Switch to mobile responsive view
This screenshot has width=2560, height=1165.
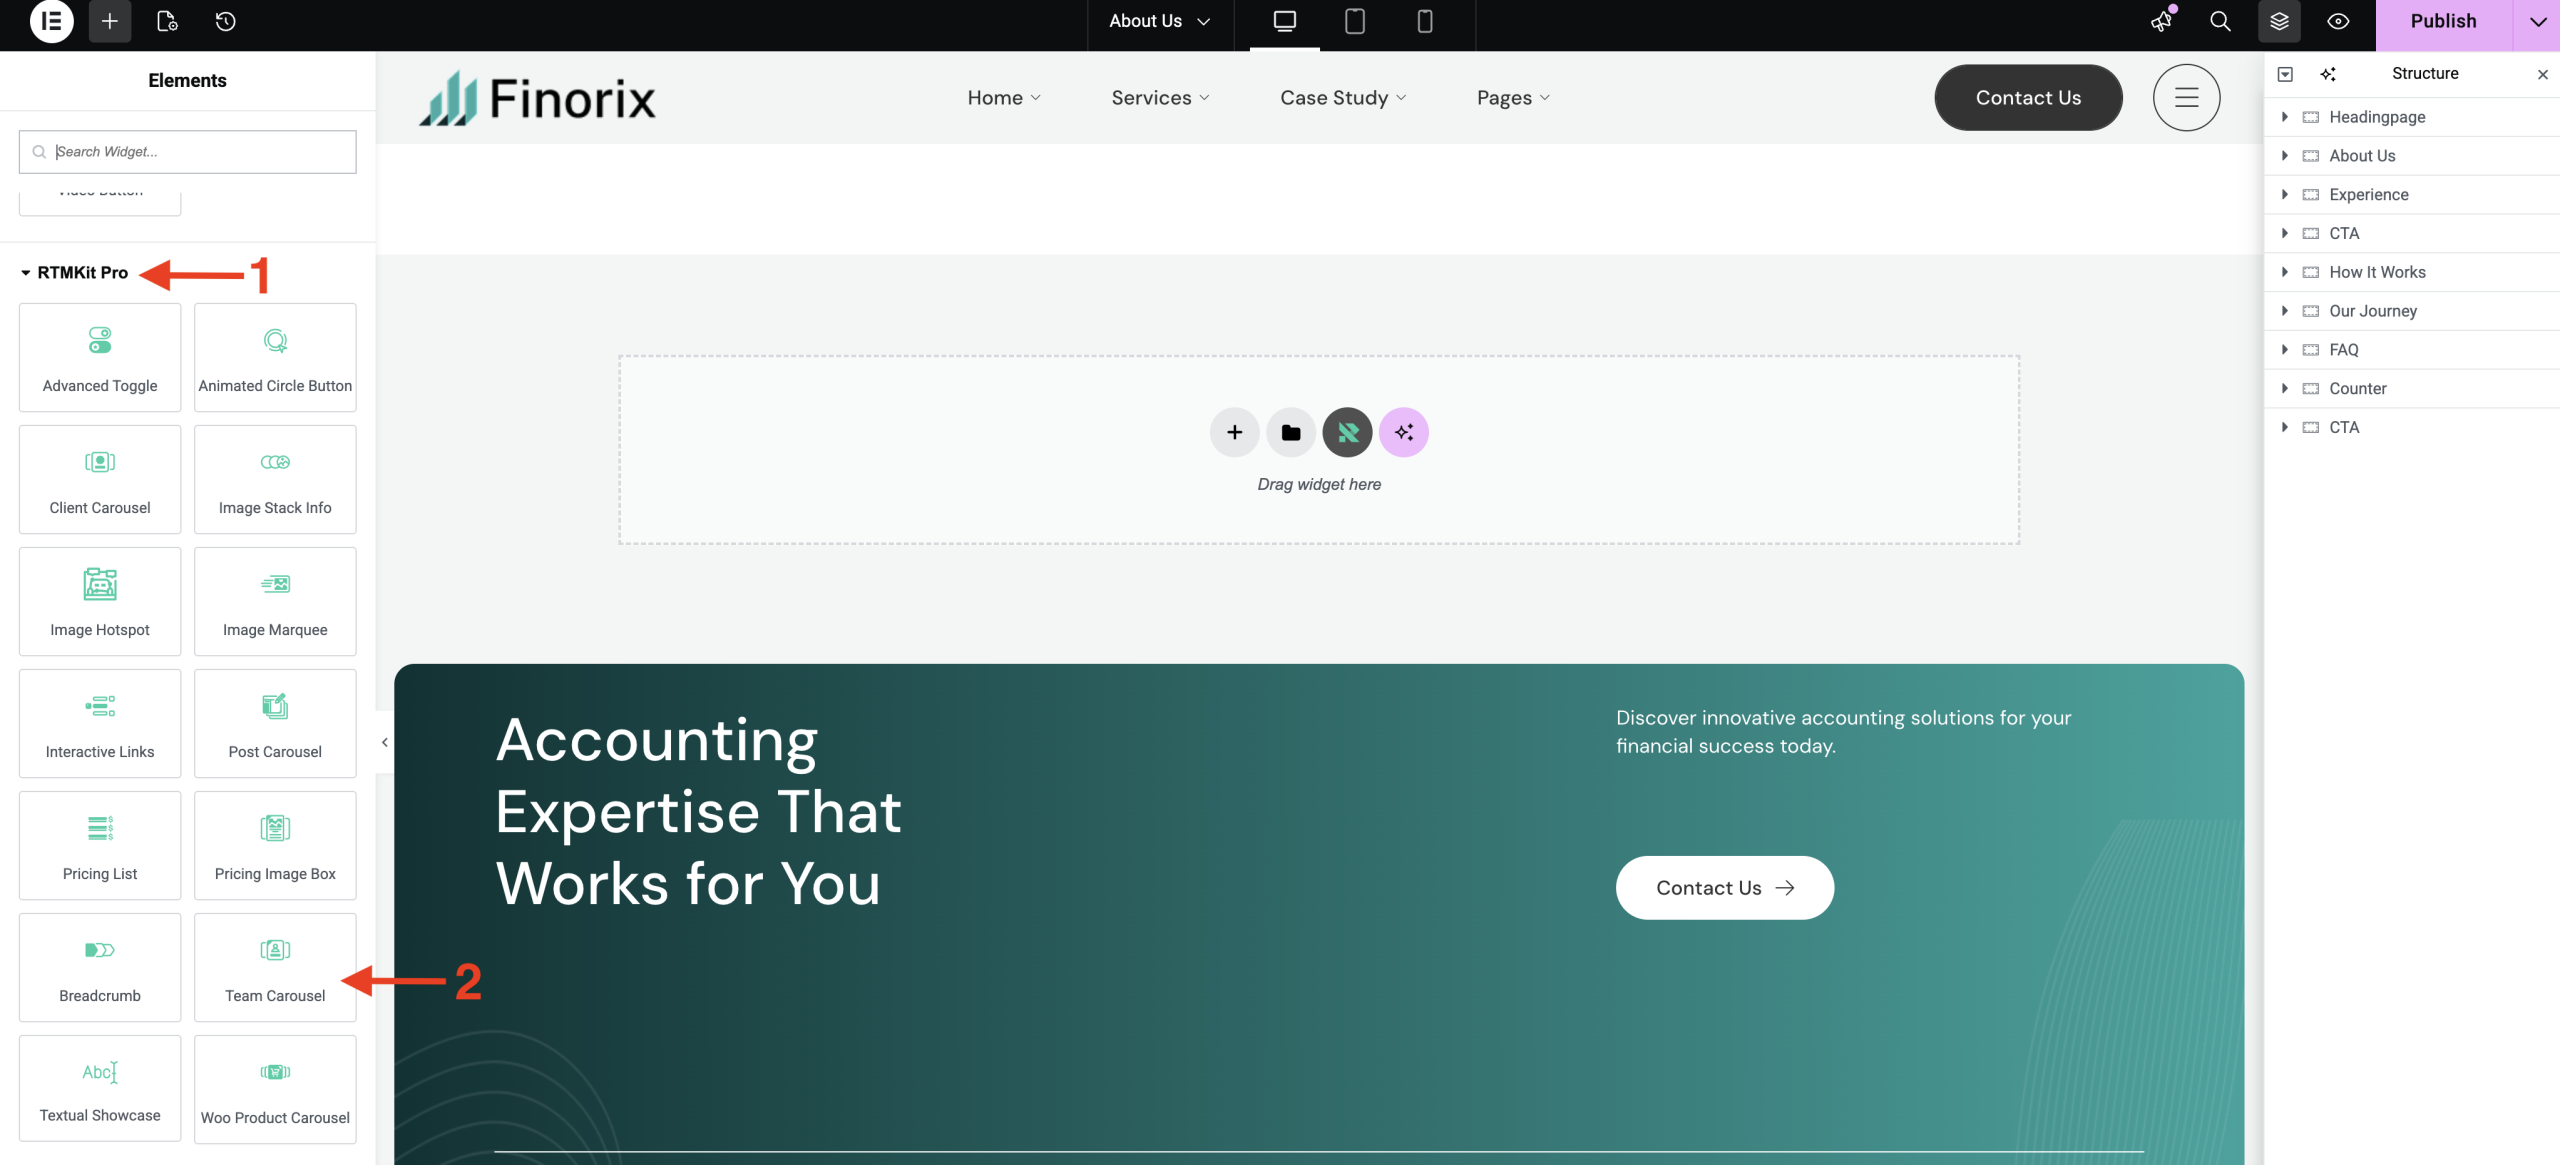coord(1425,21)
